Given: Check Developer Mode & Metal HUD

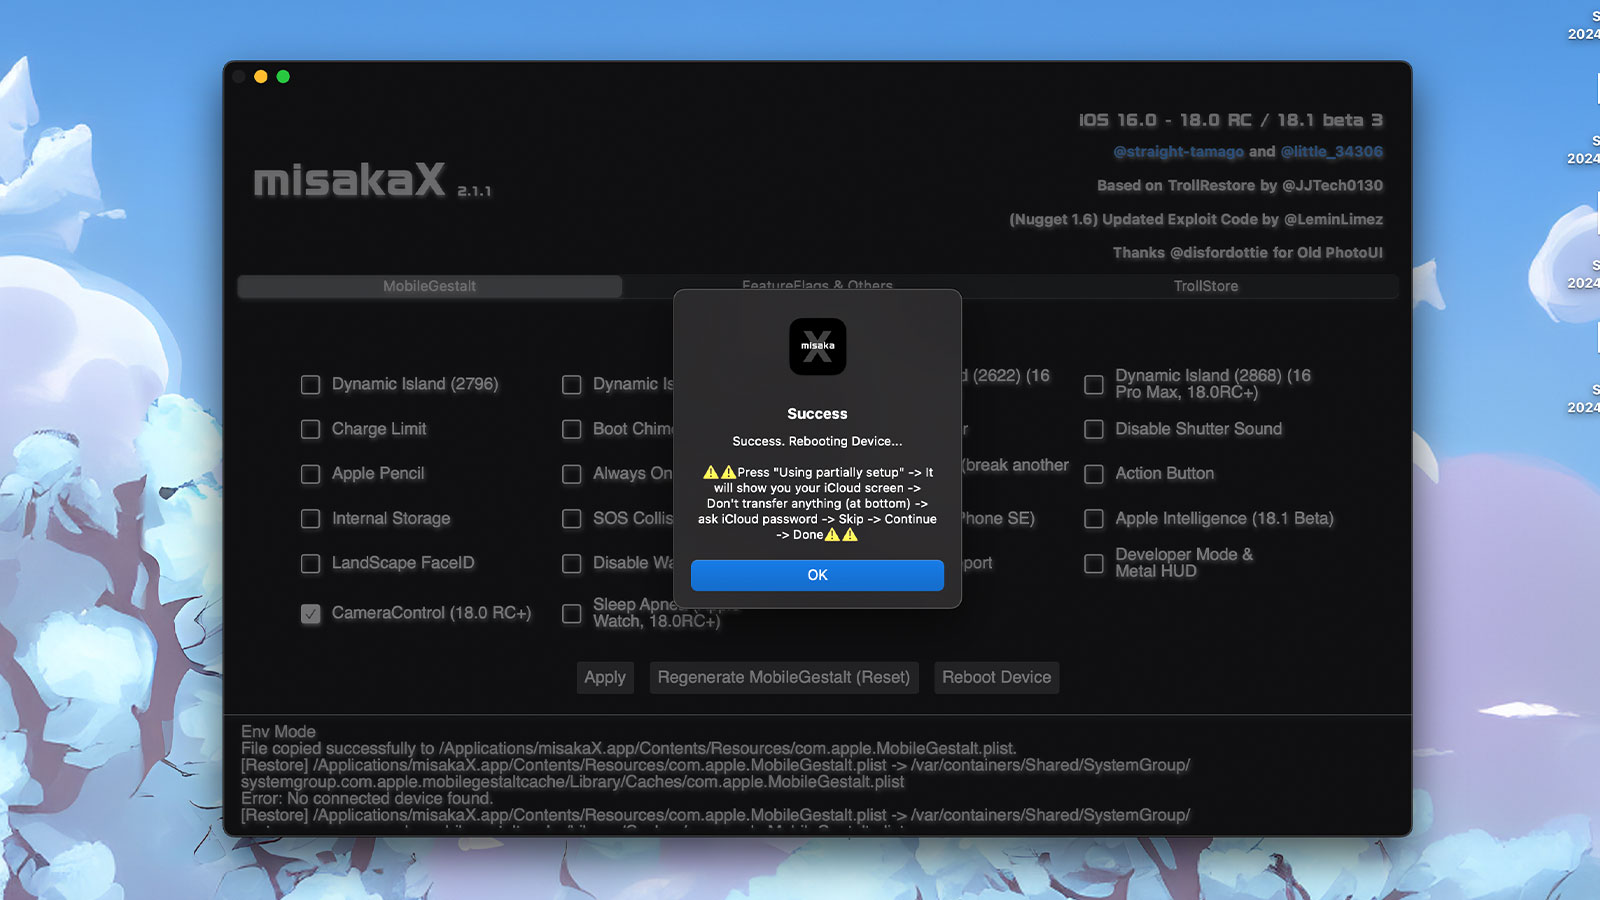Looking at the screenshot, I should [1094, 564].
